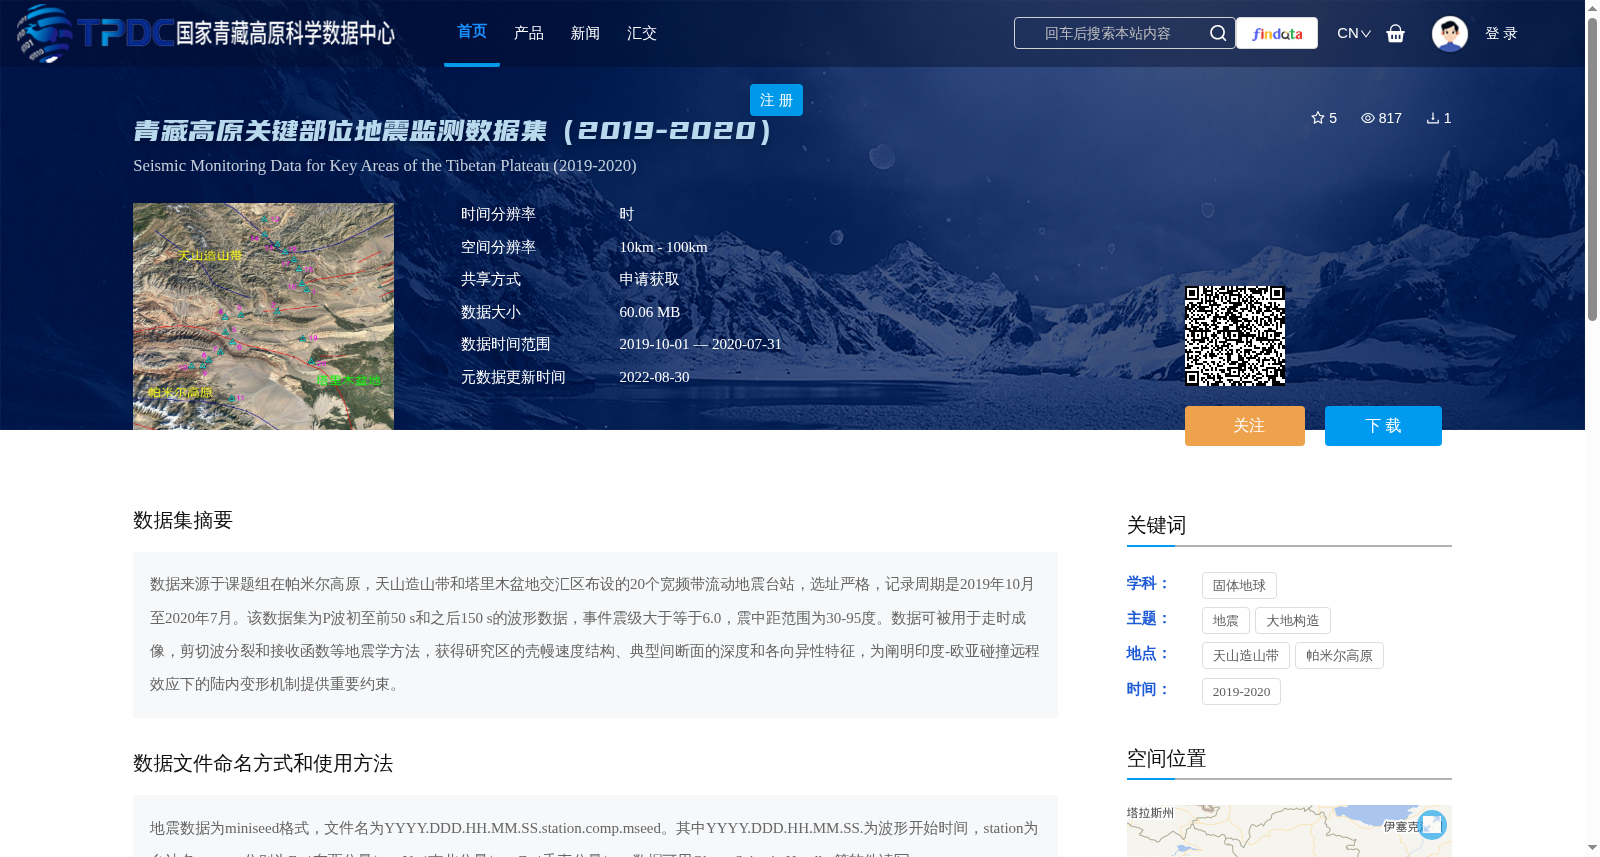Open the dataset satellite map thumbnail
Image resolution: width=1600 pixels, height=857 pixels.
[263, 316]
